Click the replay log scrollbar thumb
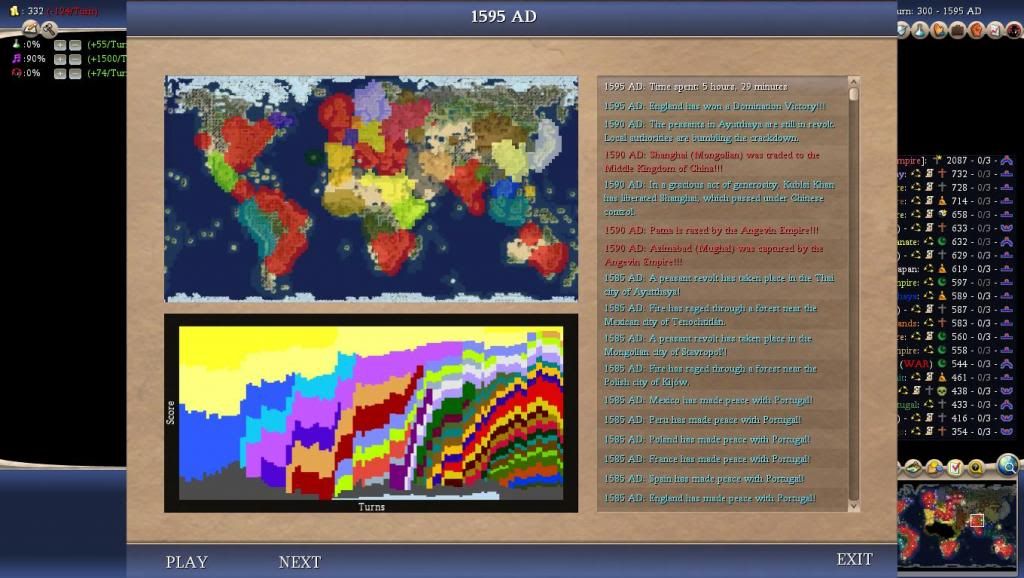Image resolution: width=1024 pixels, height=578 pixels. tap(853, 95)
